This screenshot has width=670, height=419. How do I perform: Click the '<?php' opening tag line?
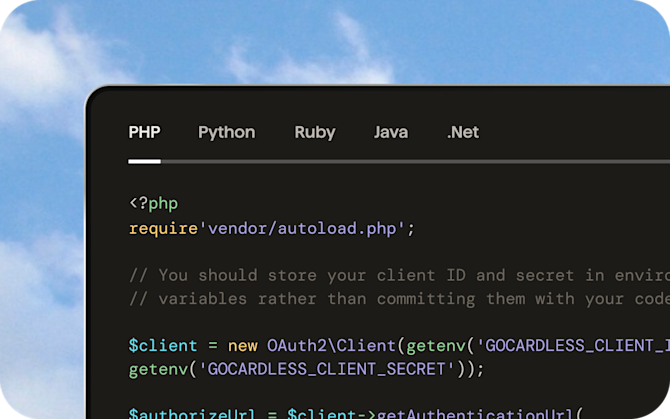pyautogui.click(x=153, y=203)
